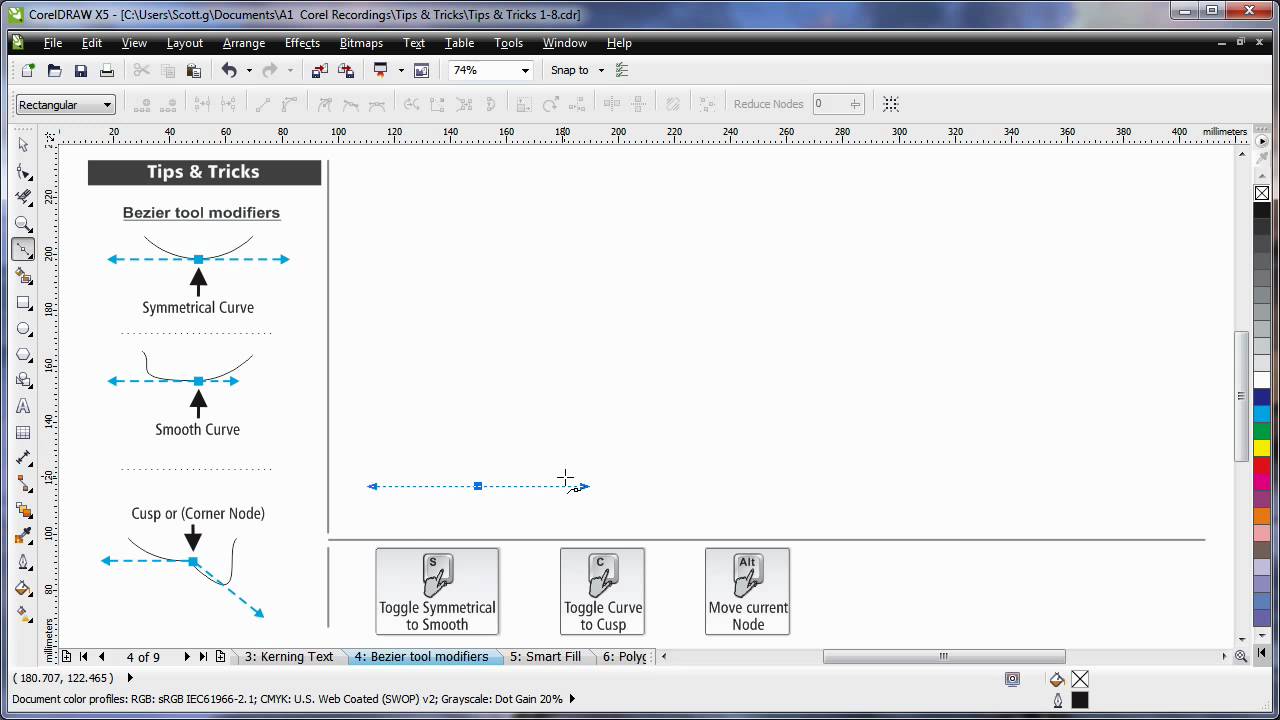Screen dimensions: 1280x720
Task: Select the Crop tool
Action: 24,198
